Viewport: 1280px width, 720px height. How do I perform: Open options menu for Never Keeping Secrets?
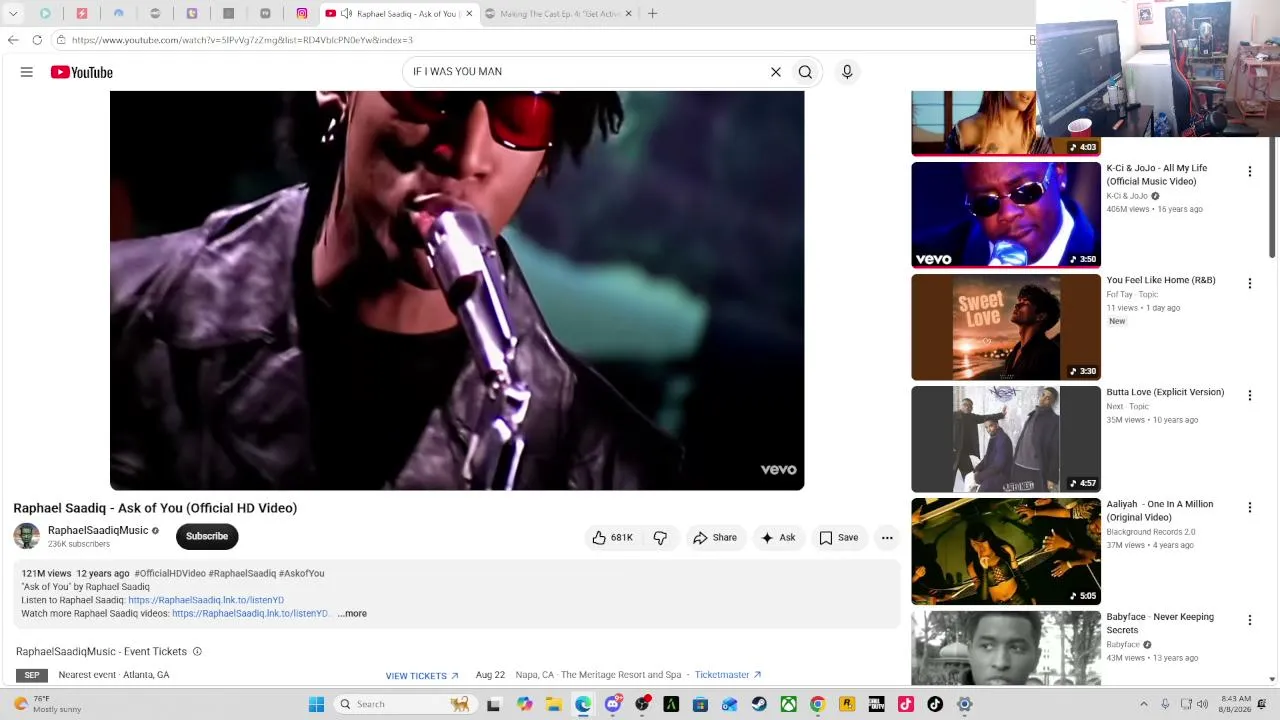(1249, 621)
